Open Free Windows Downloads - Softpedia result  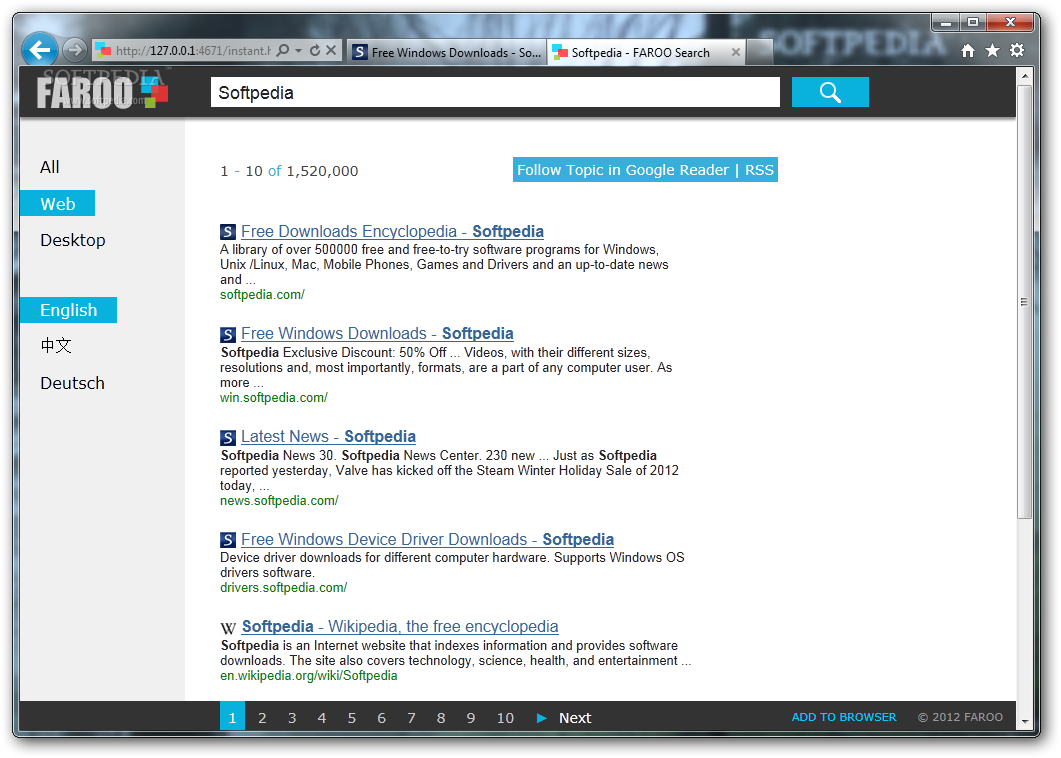click(377, 334)
